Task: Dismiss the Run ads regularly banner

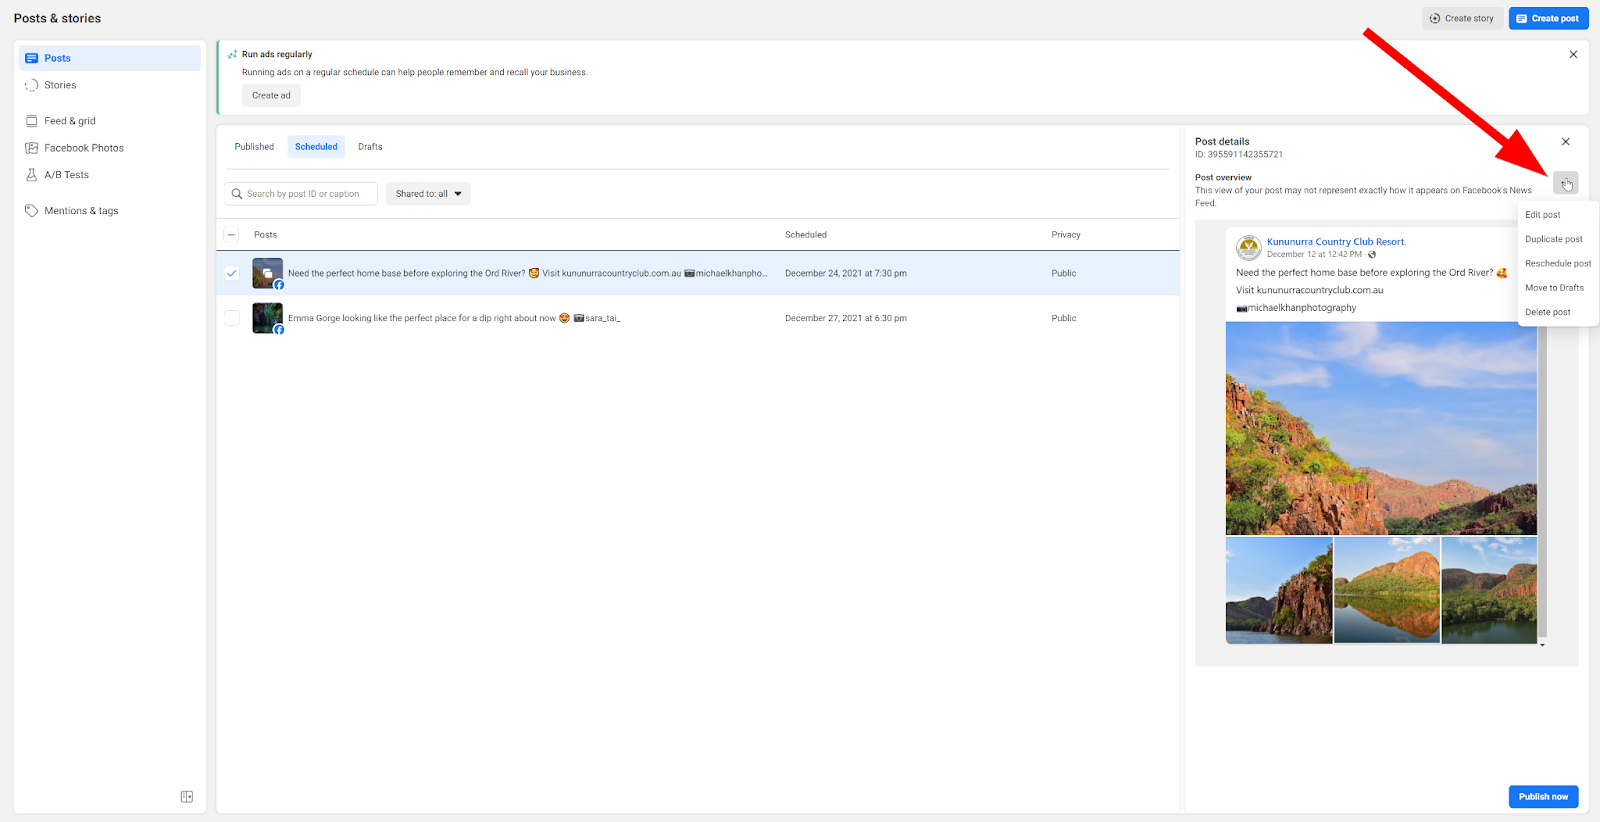Action: [1573, 55]
